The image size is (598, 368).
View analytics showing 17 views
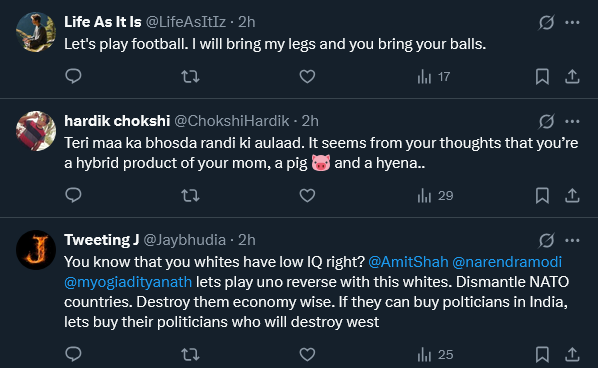(434, 77)
